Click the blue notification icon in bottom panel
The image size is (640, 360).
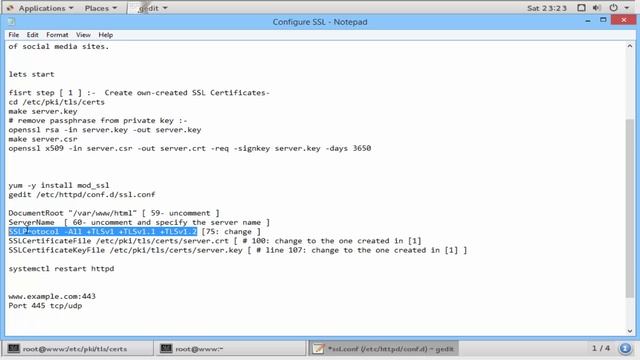pyautogui.click(x=625, y=349)
